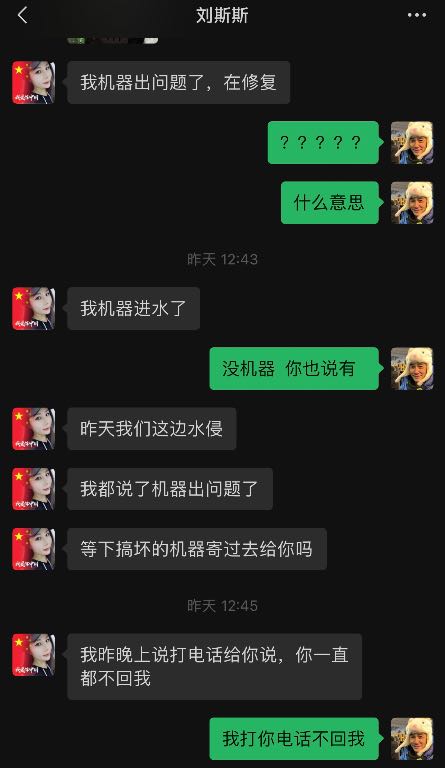The height and width of the screenshot is (768, 445).
Task: Tap avatar next to 我都说了机器出问题了
Action: tap(34, 489)
